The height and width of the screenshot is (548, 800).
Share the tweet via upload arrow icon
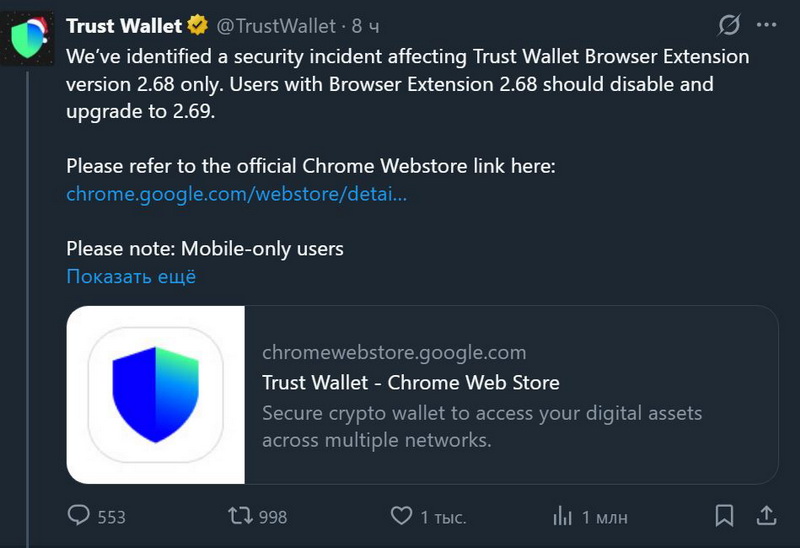[766, 516]
